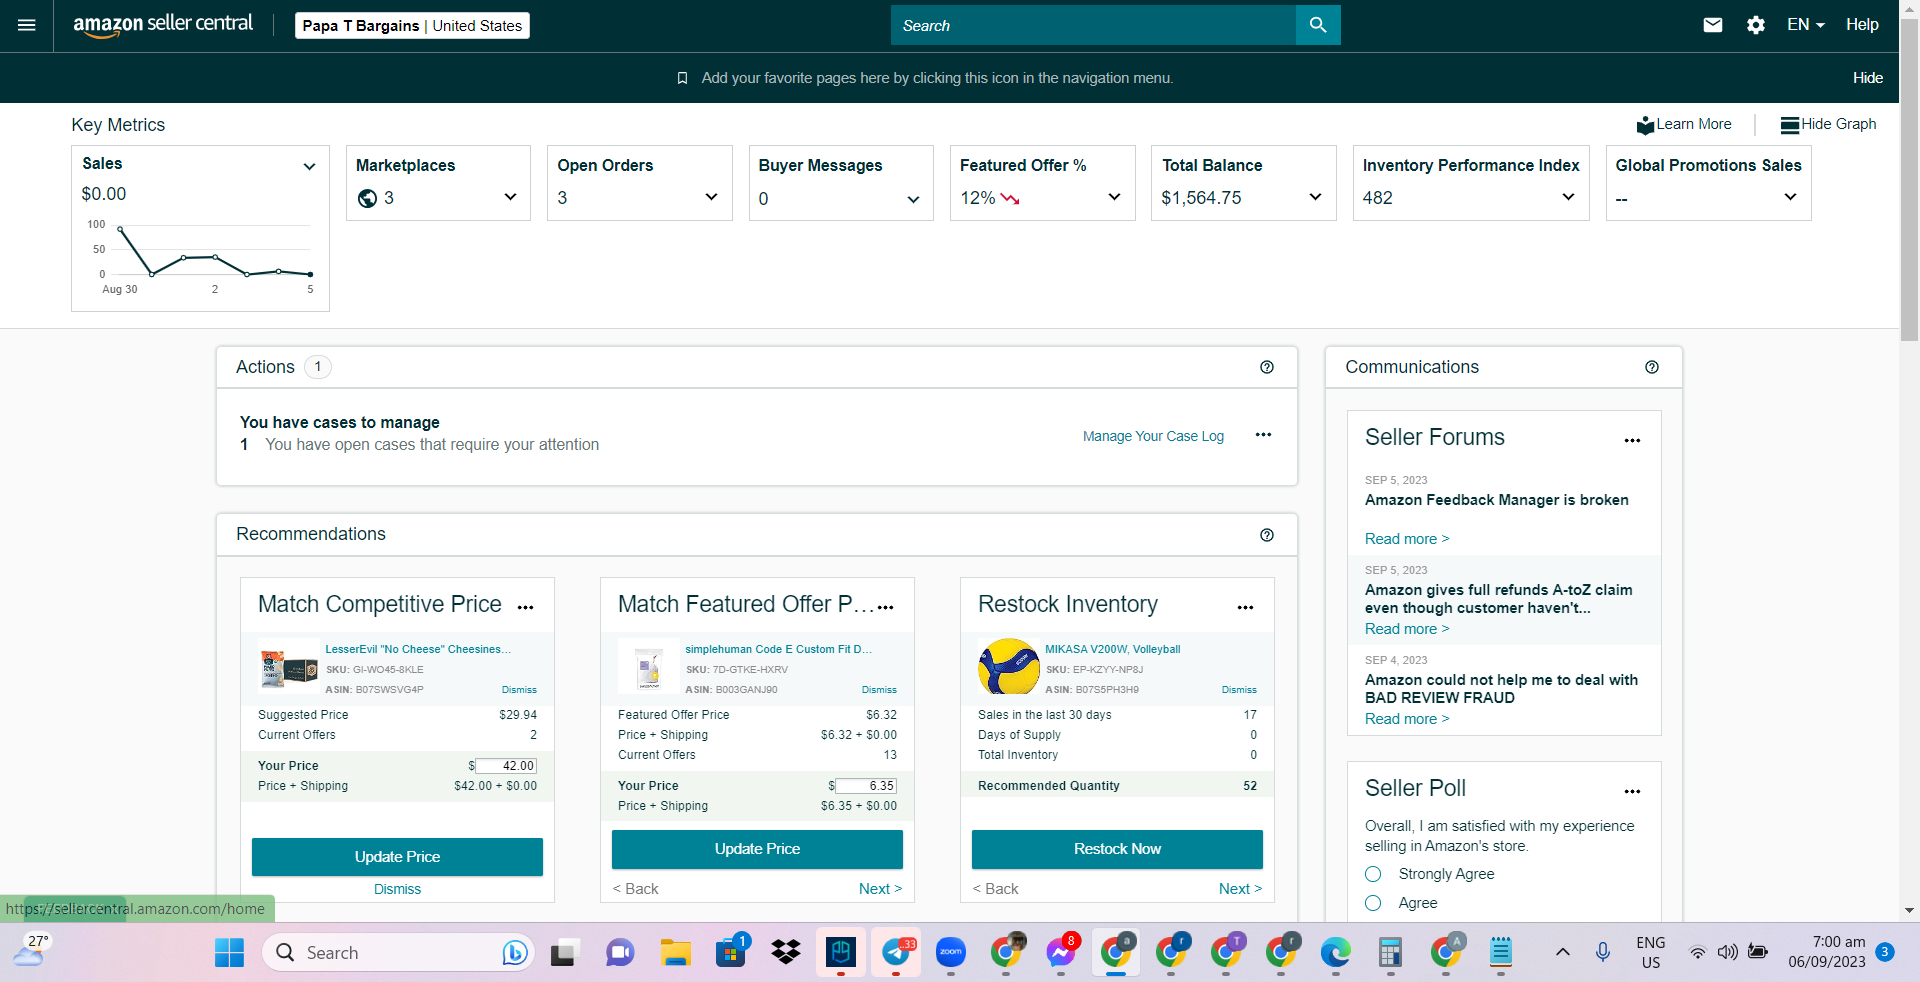Image resolution: width=1920 pixels, height=982 pixels.
Task: Select the Strongly Agree poll option
Action: tap(1373, 874)
